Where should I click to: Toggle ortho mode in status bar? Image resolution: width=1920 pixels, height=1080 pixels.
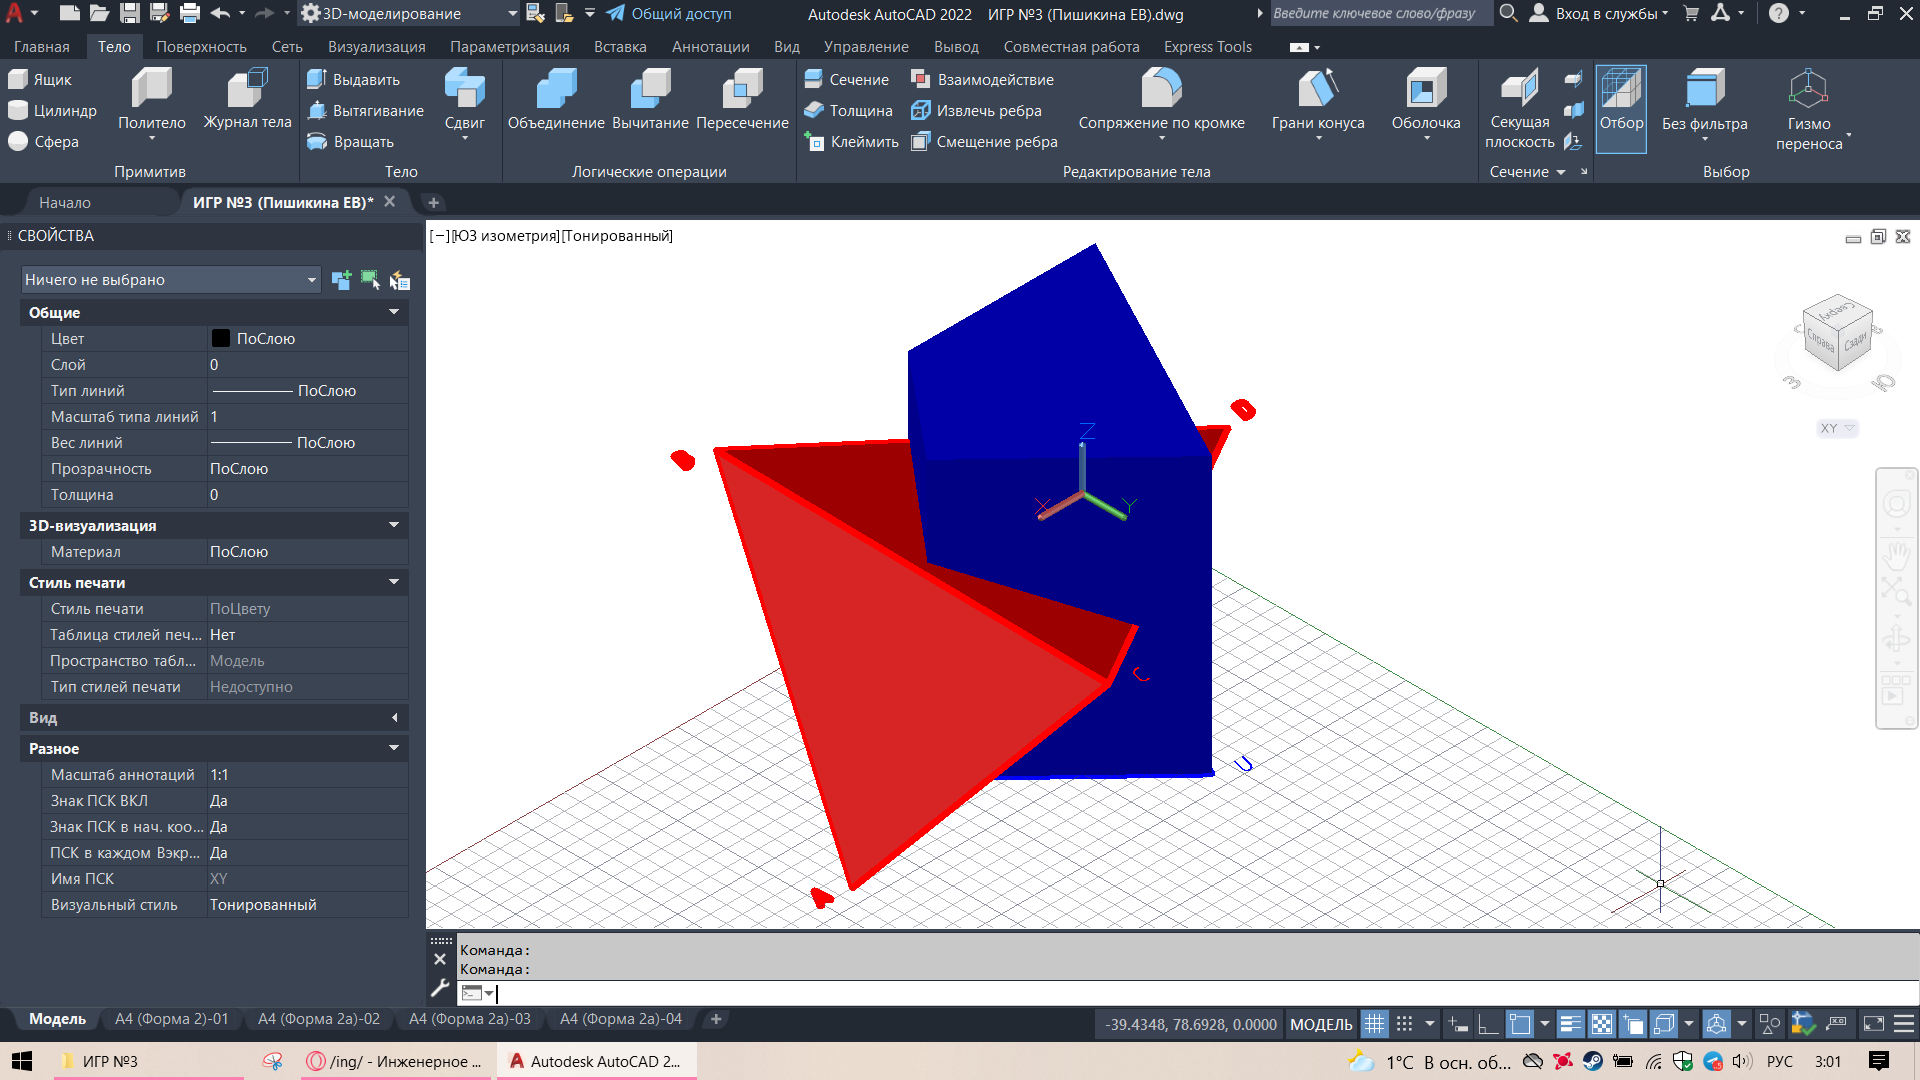[1488, 1024]
